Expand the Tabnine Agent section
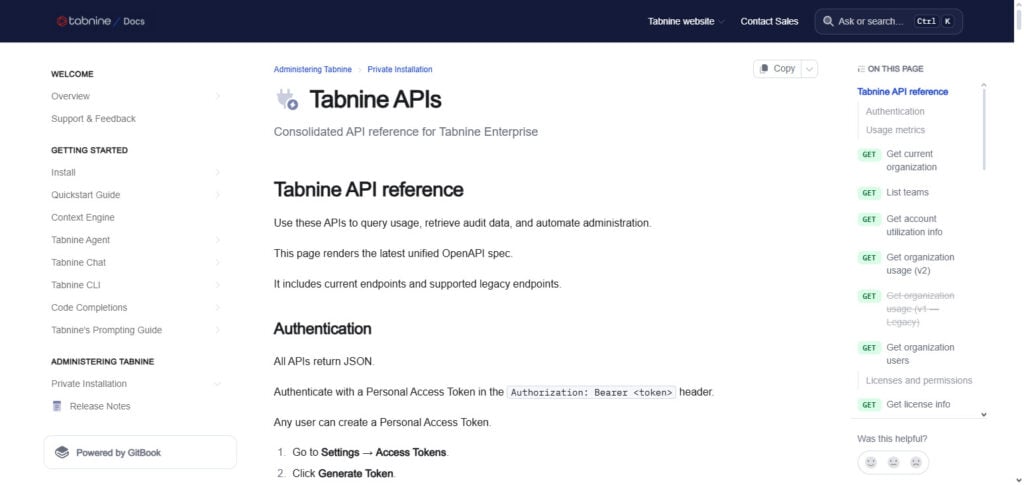1024x485 pixels. [217, 240]
